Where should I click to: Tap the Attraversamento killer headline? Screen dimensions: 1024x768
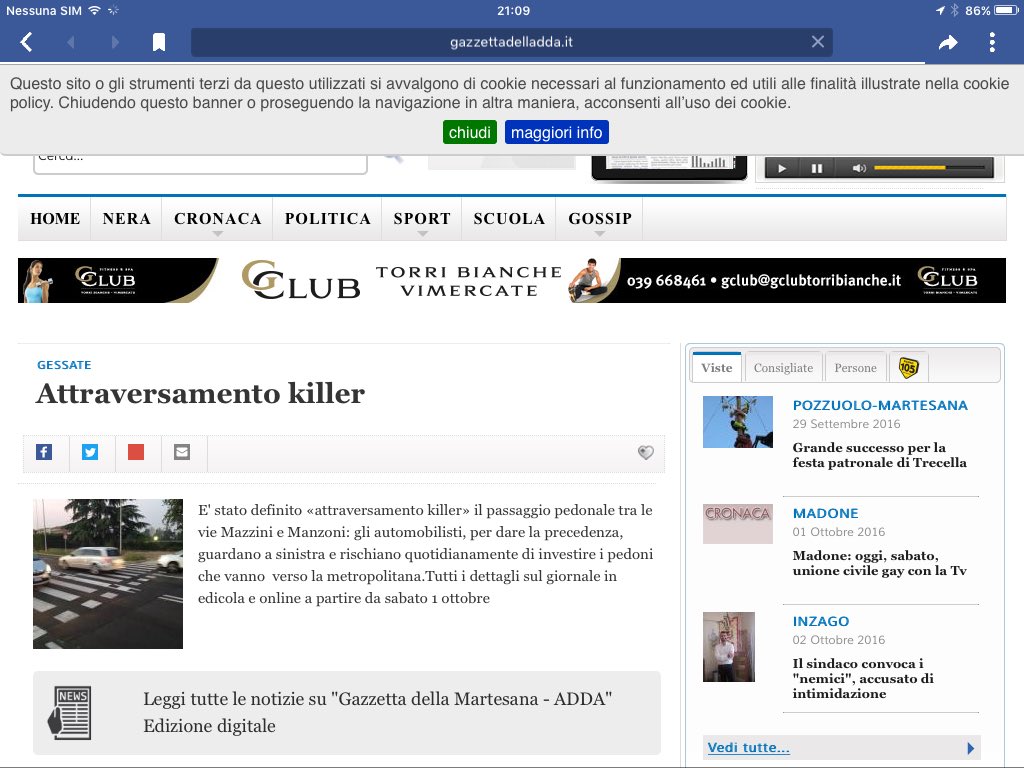click(200, 394)
